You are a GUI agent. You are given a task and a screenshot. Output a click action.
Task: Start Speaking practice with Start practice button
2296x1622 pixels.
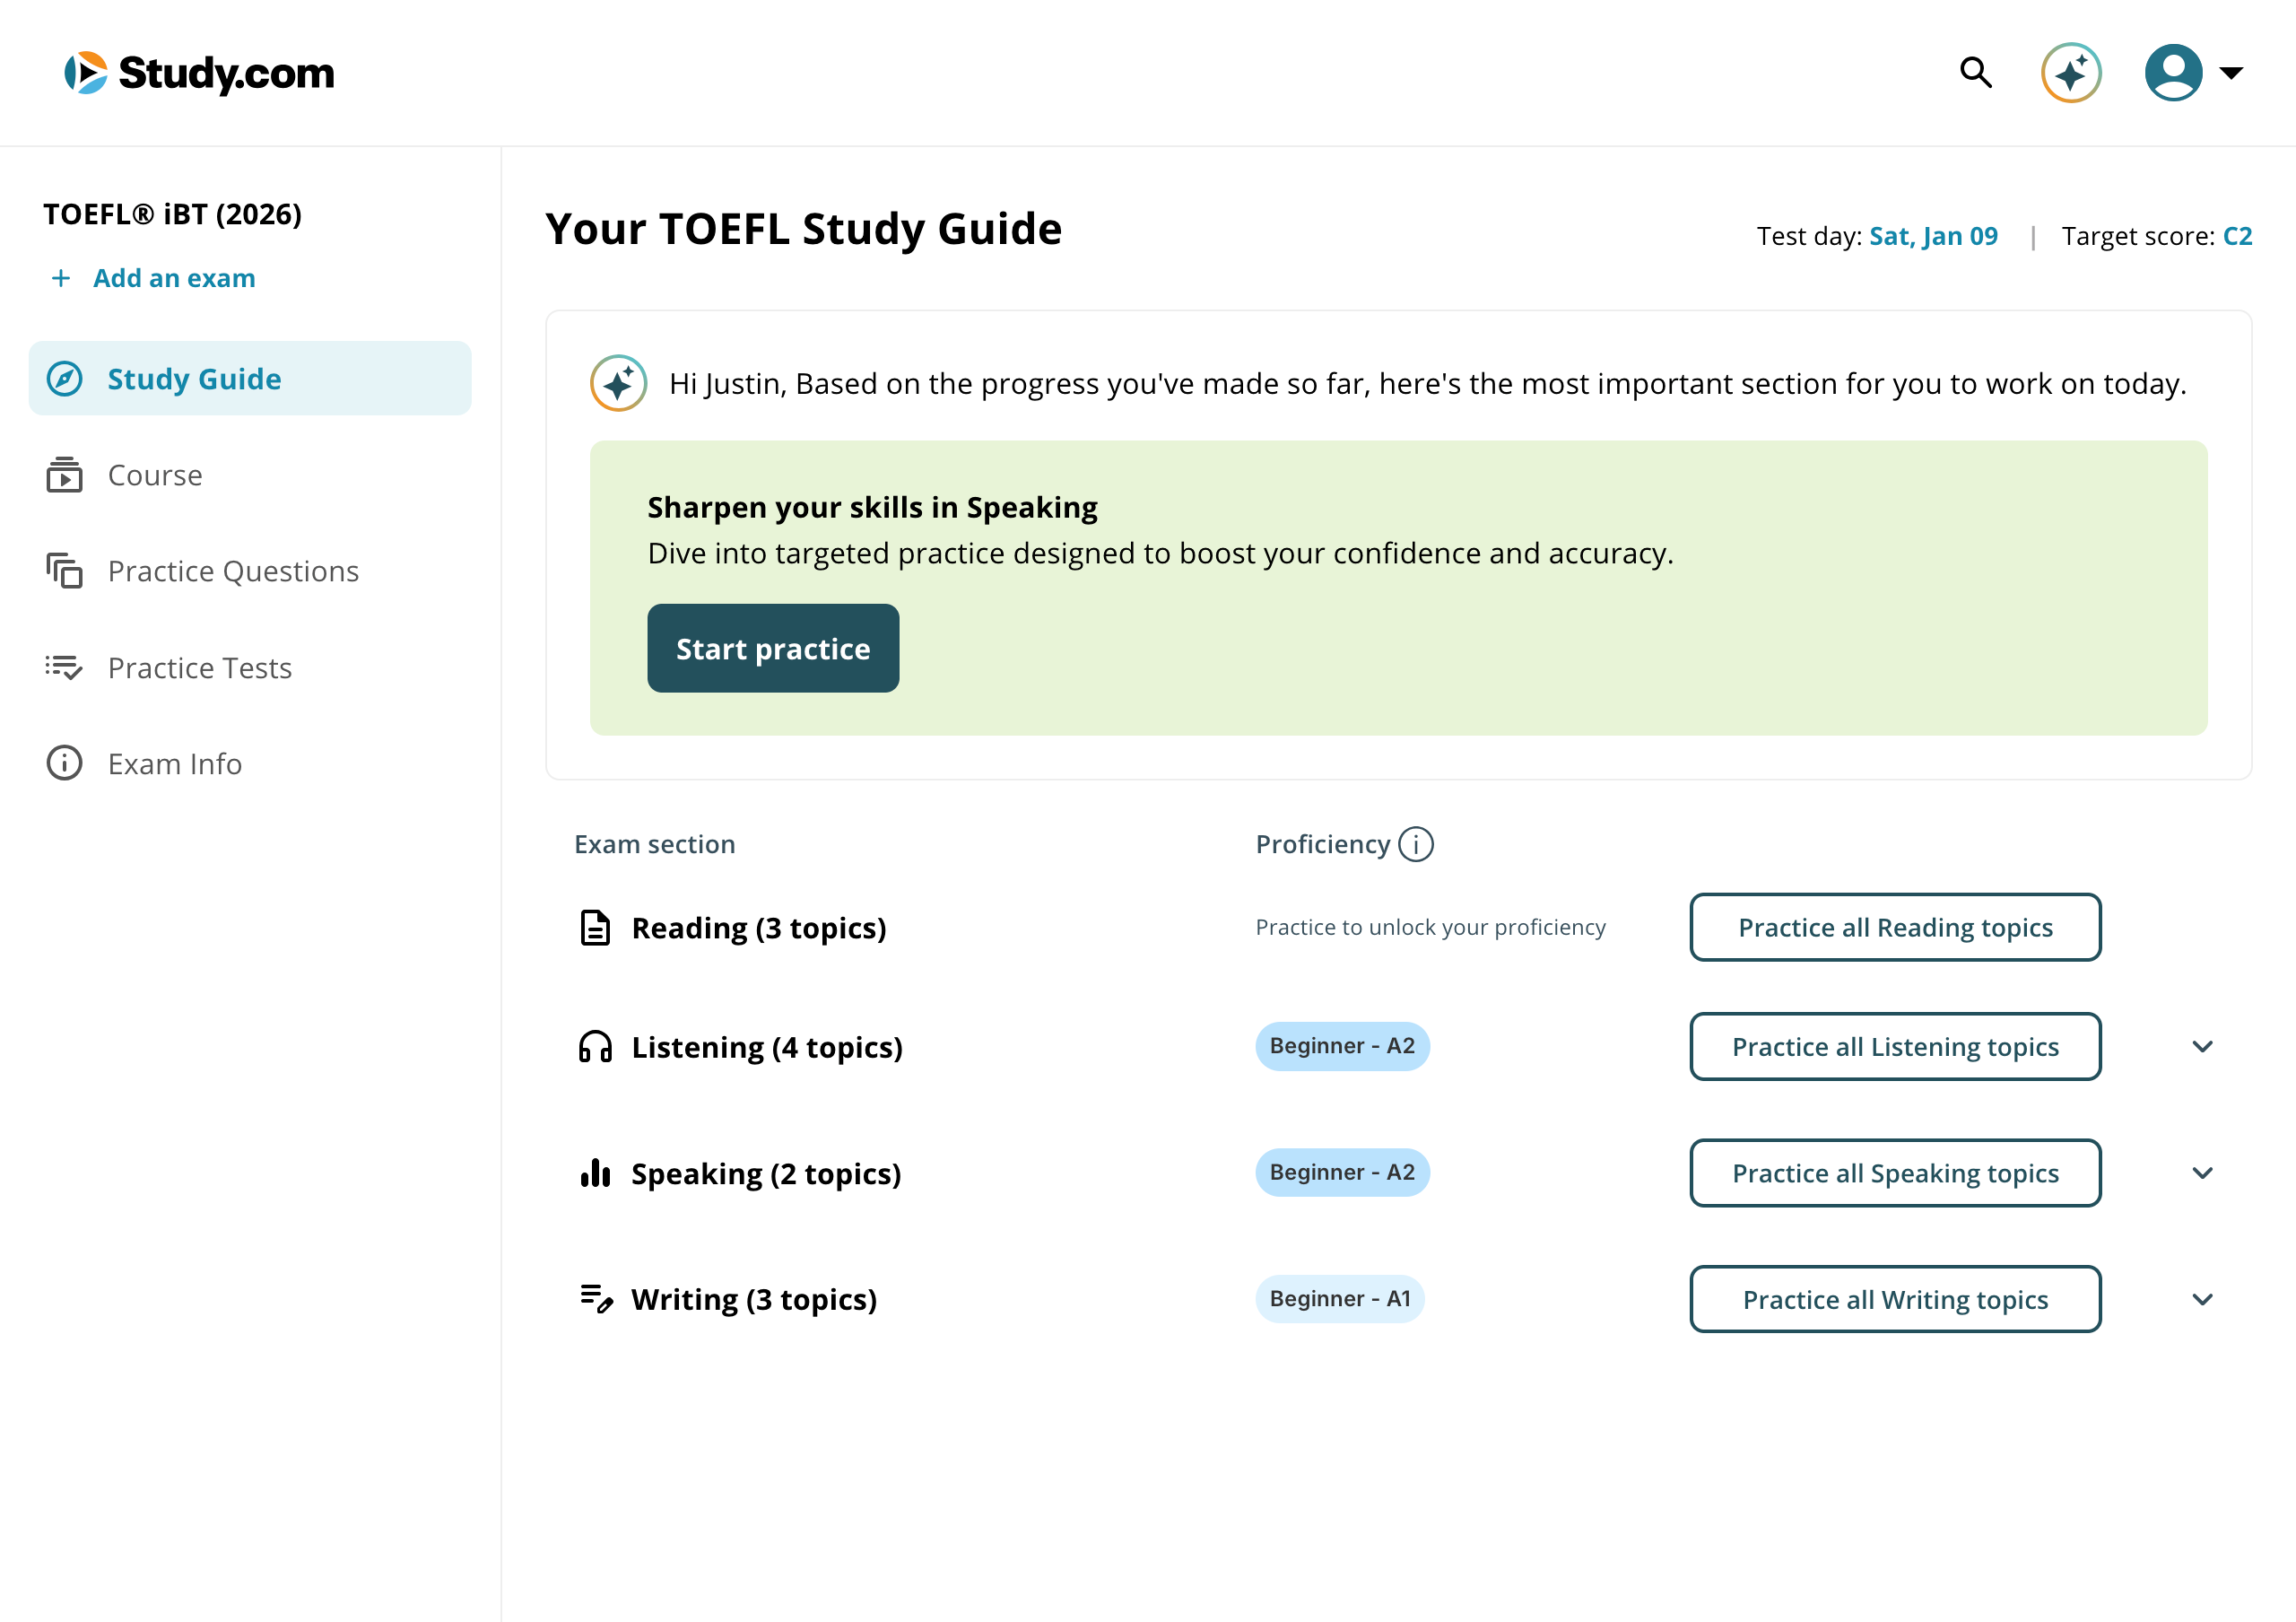773,649
